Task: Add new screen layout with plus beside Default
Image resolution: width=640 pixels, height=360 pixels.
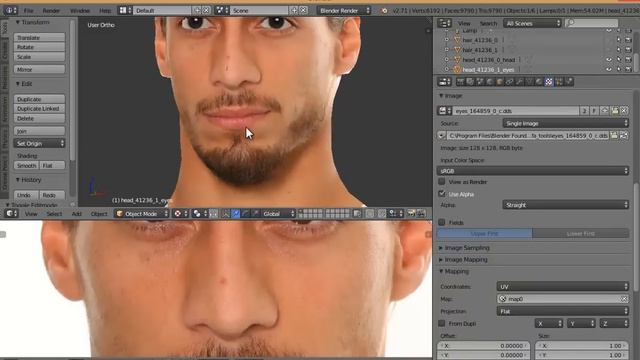Action: click(197, 10)
